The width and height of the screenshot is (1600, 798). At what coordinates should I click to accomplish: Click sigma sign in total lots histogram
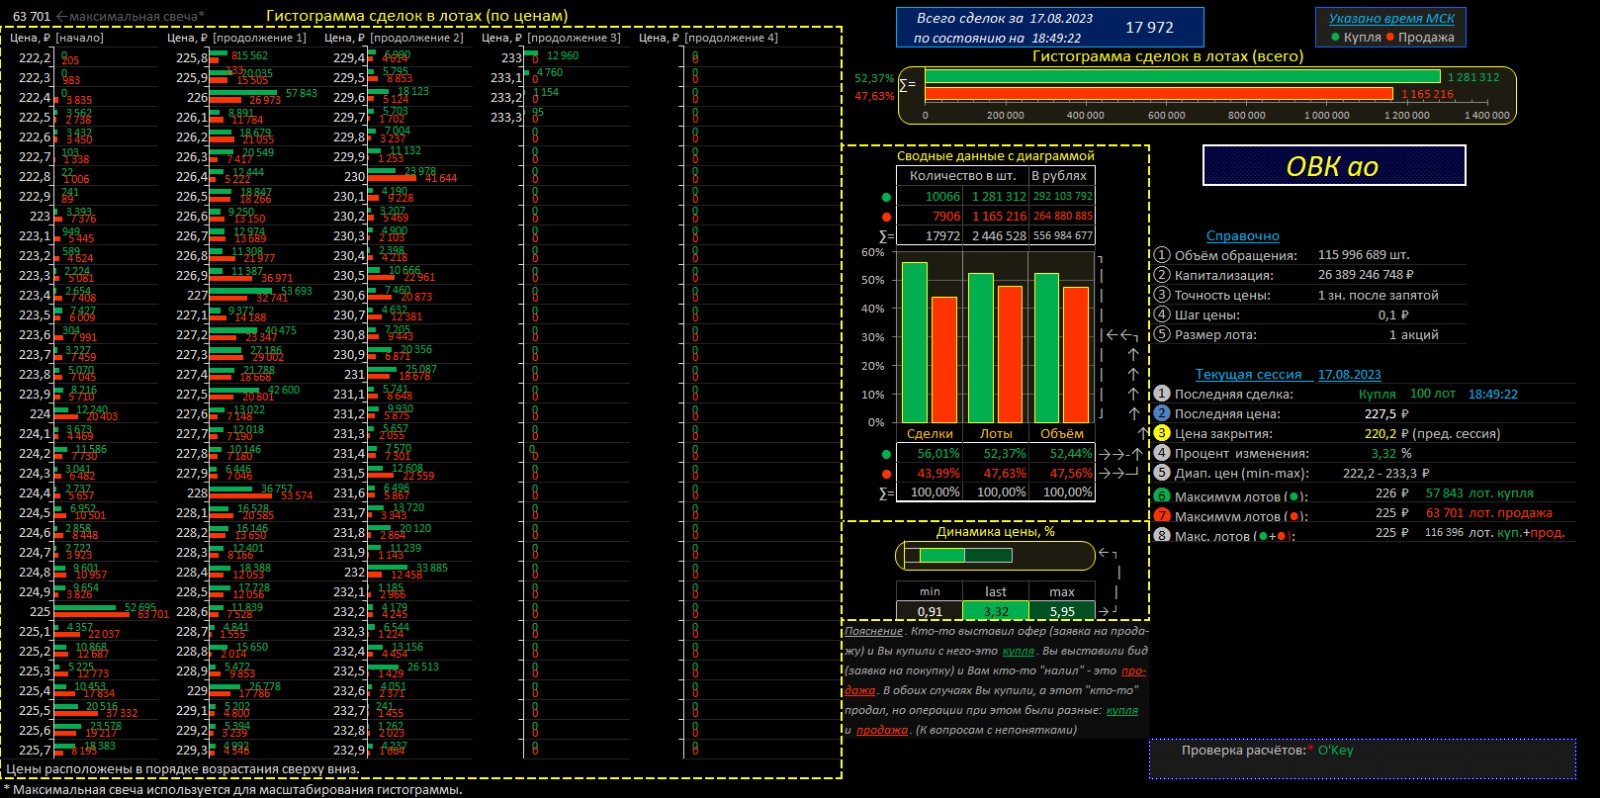click(x=908, y=85)
